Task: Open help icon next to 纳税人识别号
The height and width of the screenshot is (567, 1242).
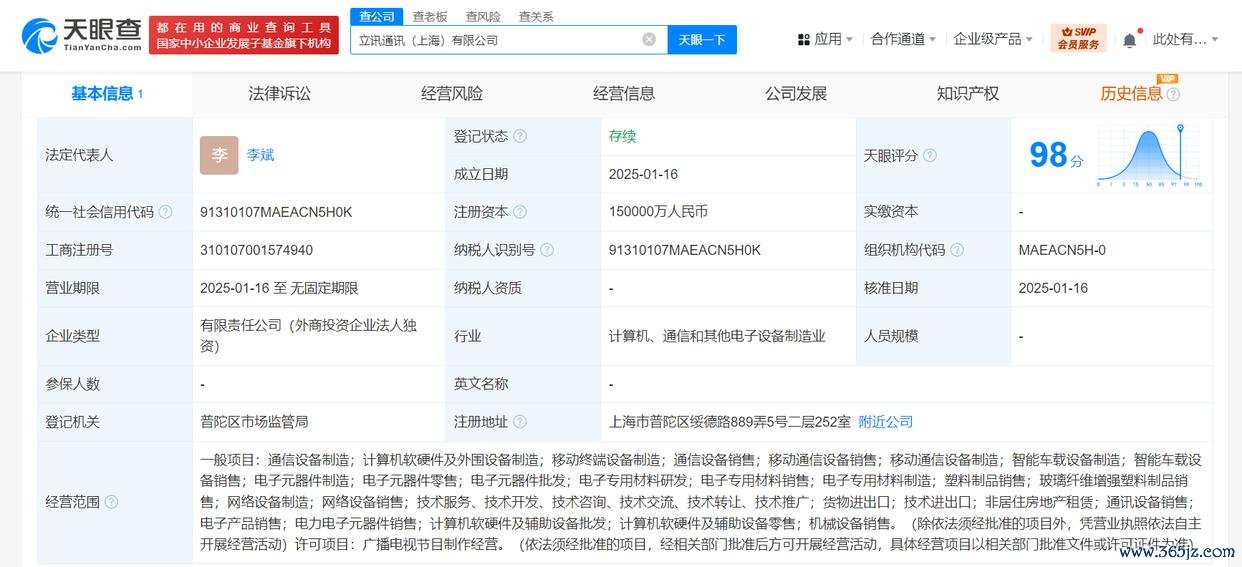Action: pos(547,250)
